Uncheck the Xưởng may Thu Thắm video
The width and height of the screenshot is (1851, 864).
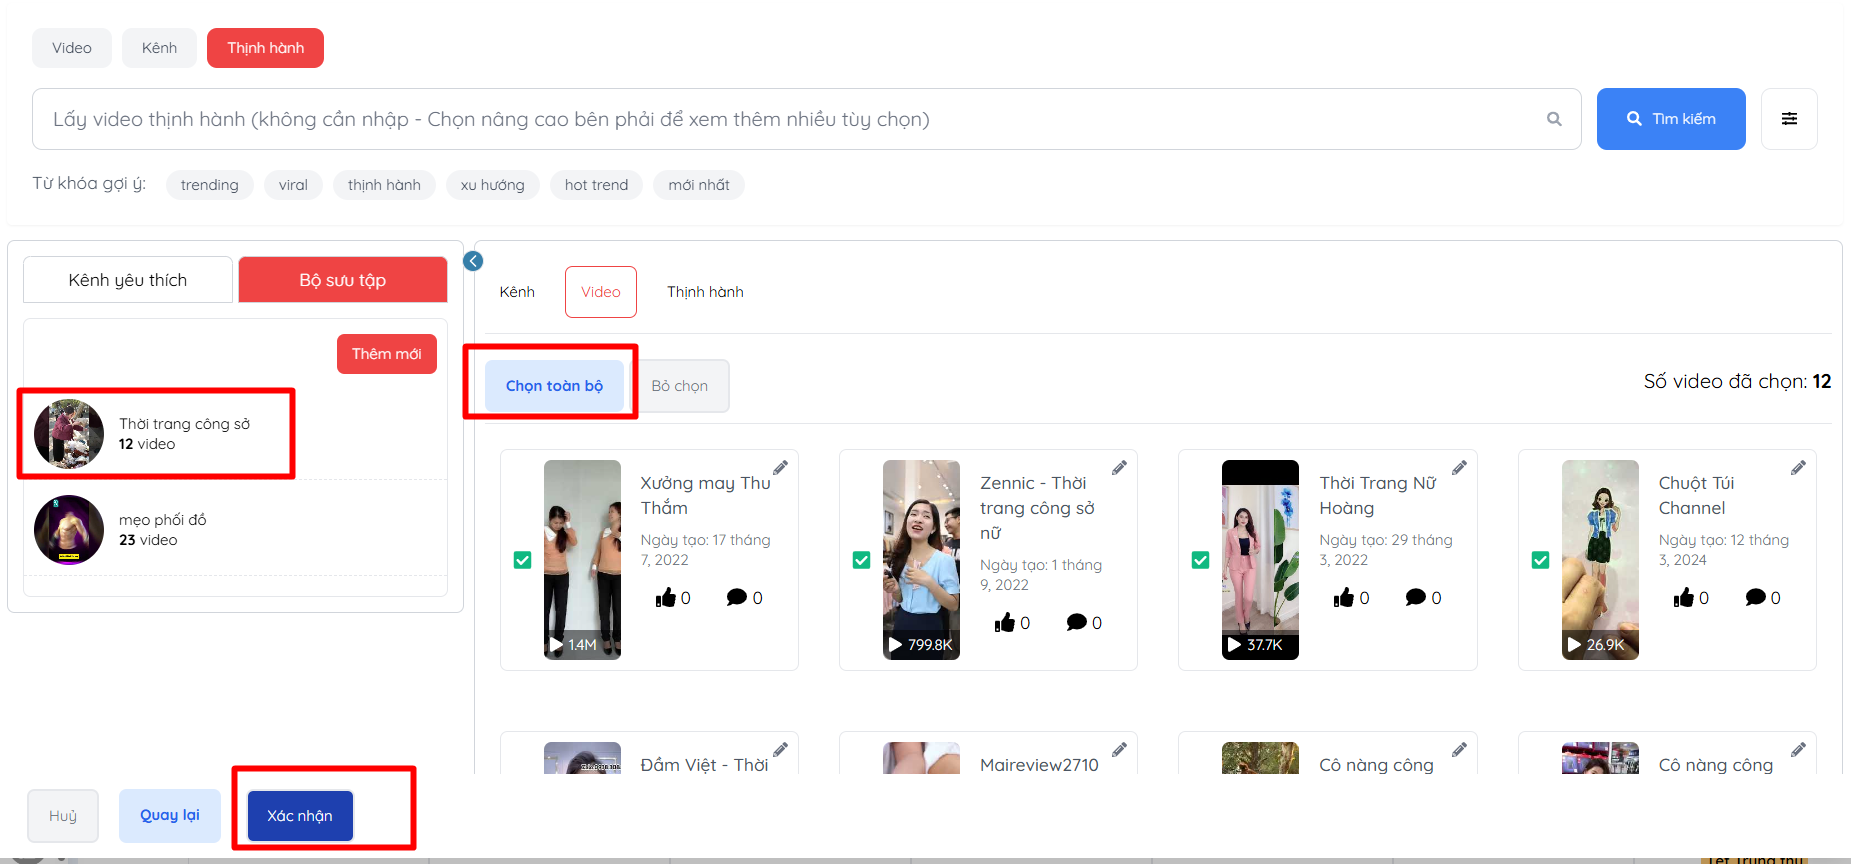(x=522, y=560)
